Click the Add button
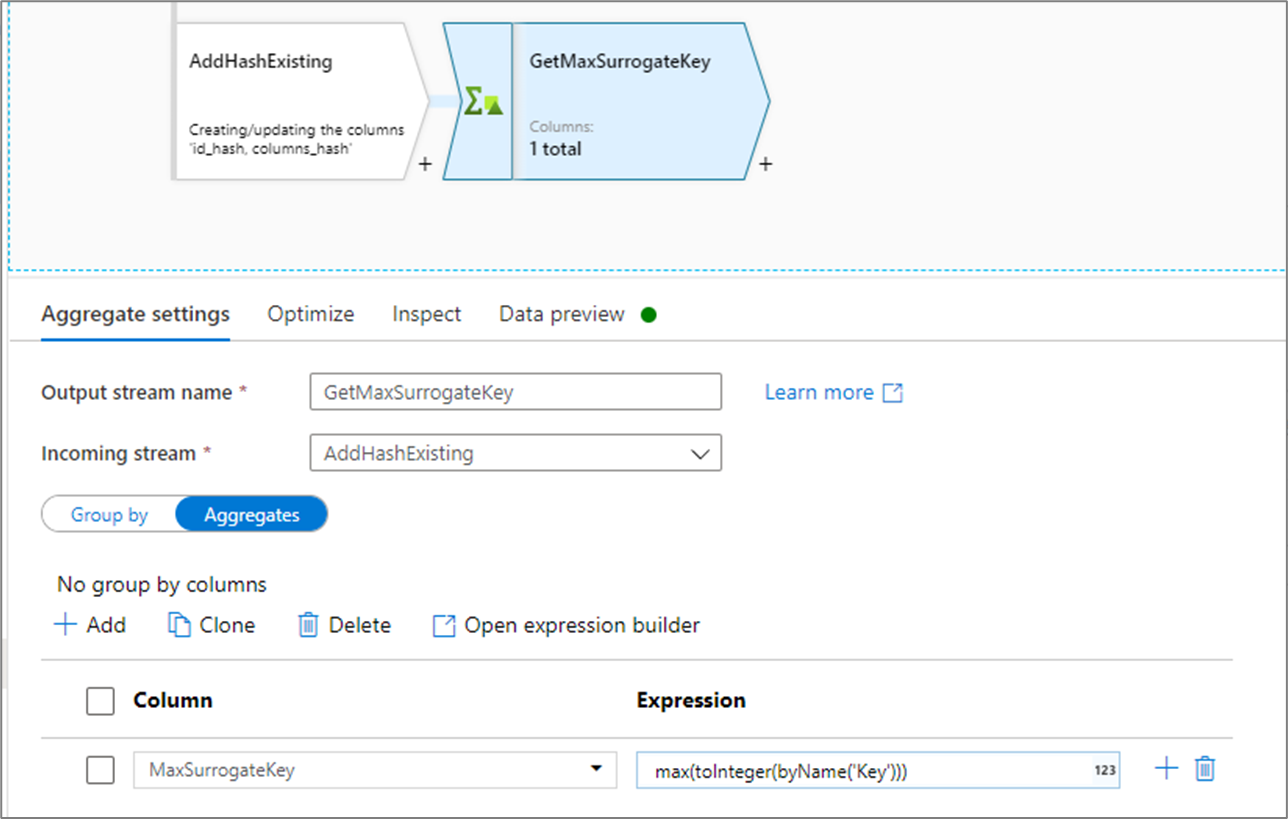Viewport: 1288px width, 819px height. point(90,625)
